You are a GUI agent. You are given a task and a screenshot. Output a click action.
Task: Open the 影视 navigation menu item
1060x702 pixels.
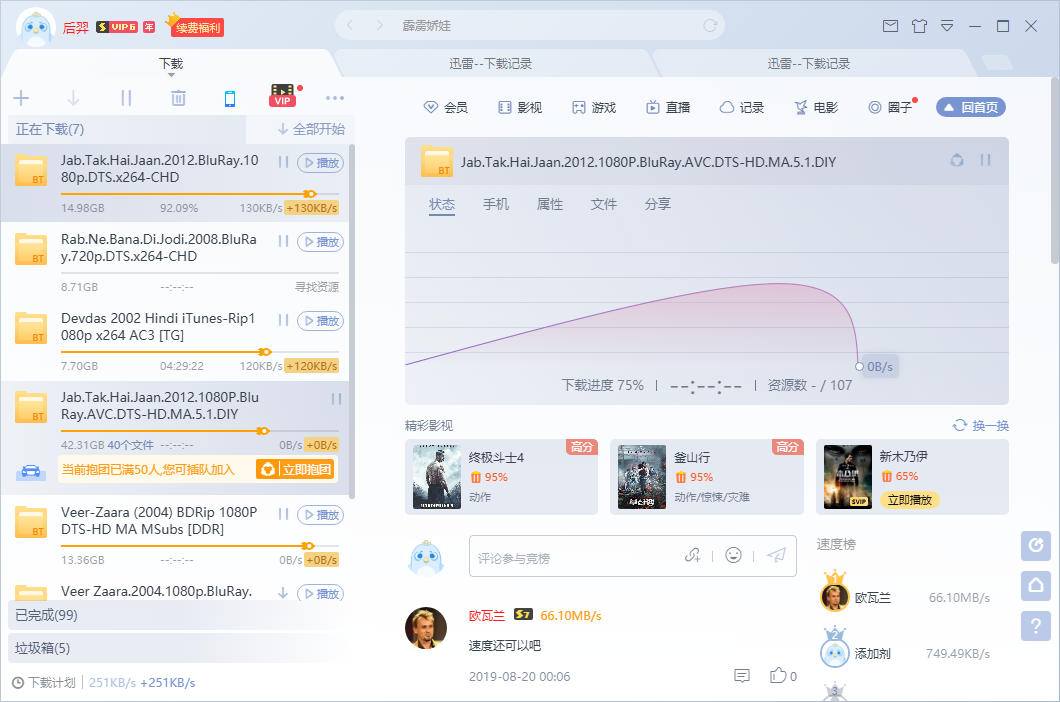pyautogui.click(x=519, y=106)
